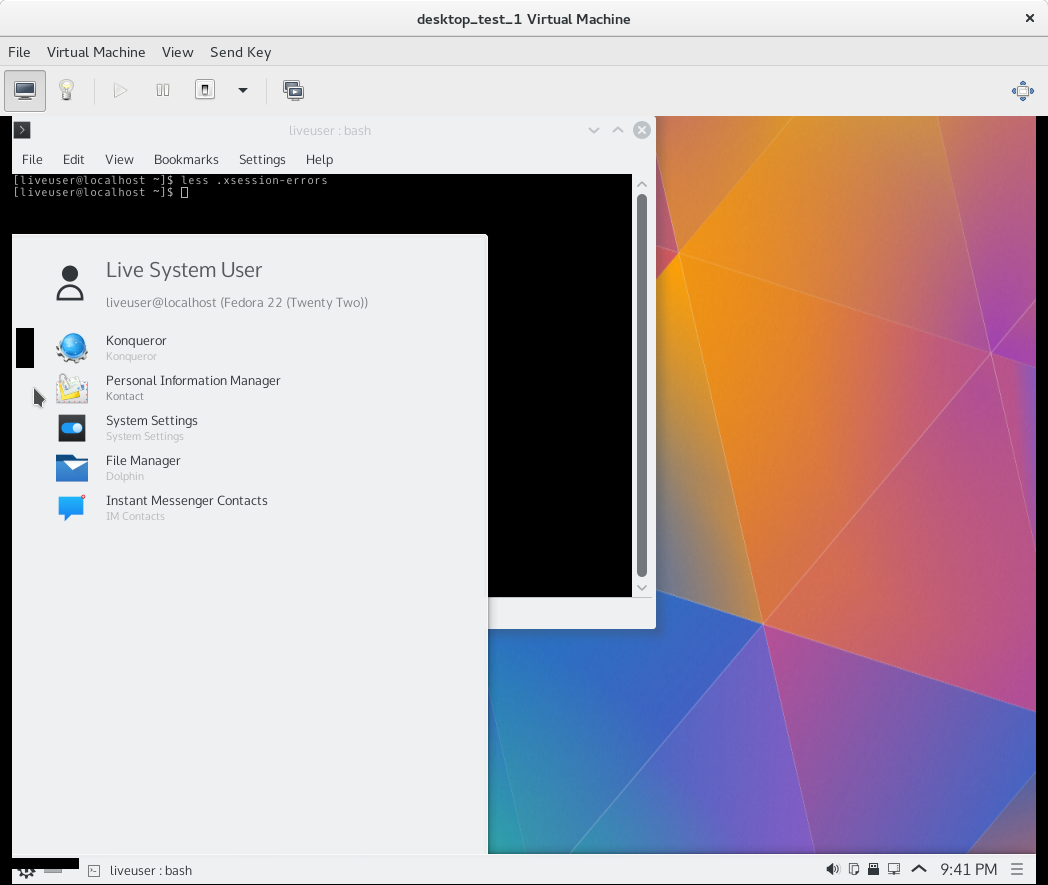The height and width of the screenshot is (885, 1048).
Task: Open network/display tray icon
Action: [x=894, y=869]
